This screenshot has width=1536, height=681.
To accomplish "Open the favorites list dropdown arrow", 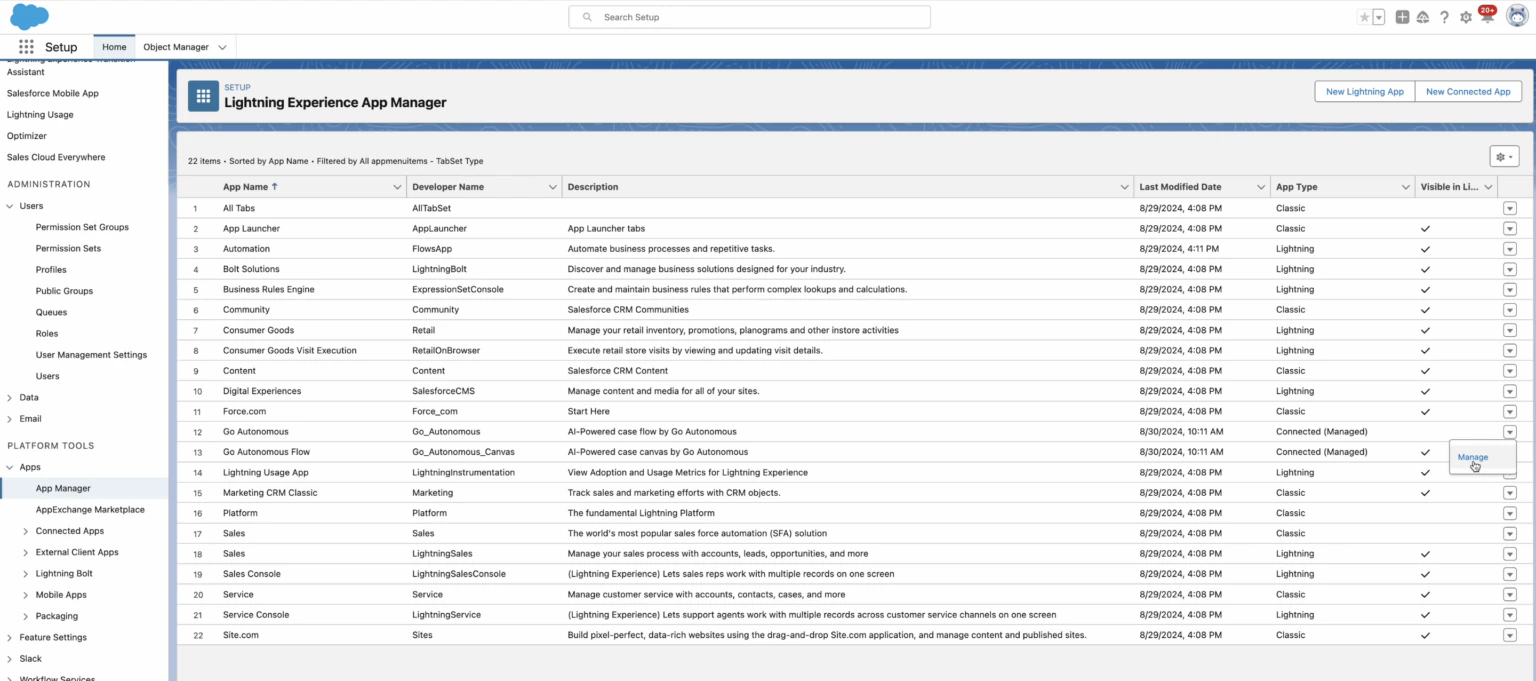I will point(1379,17).
